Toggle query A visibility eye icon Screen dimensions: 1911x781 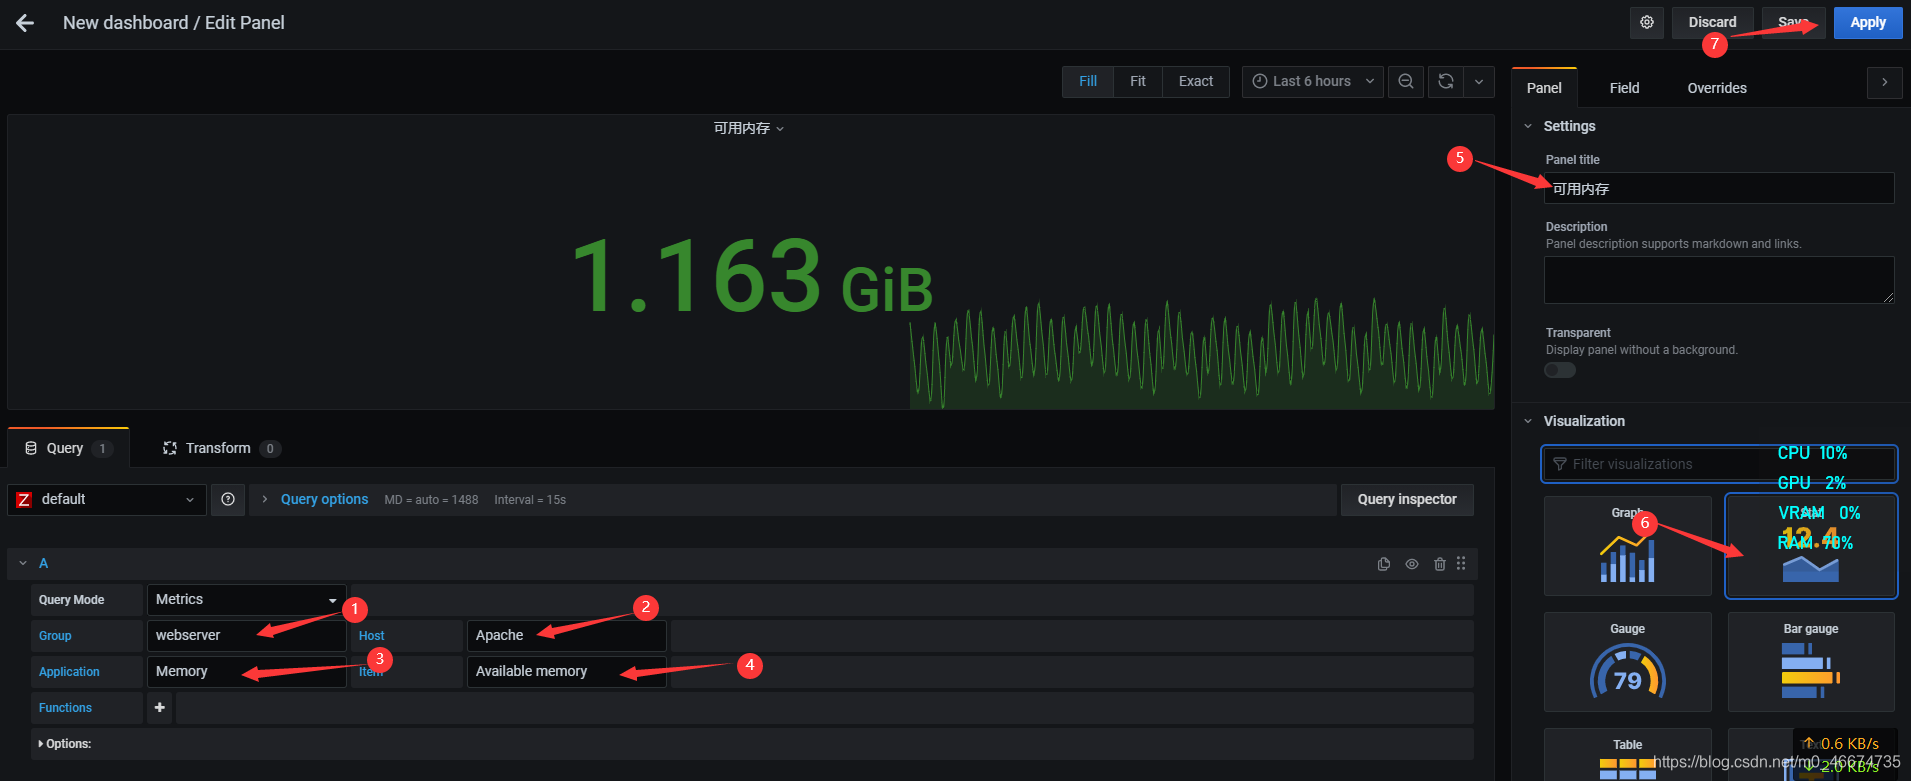coord(1411,564)
